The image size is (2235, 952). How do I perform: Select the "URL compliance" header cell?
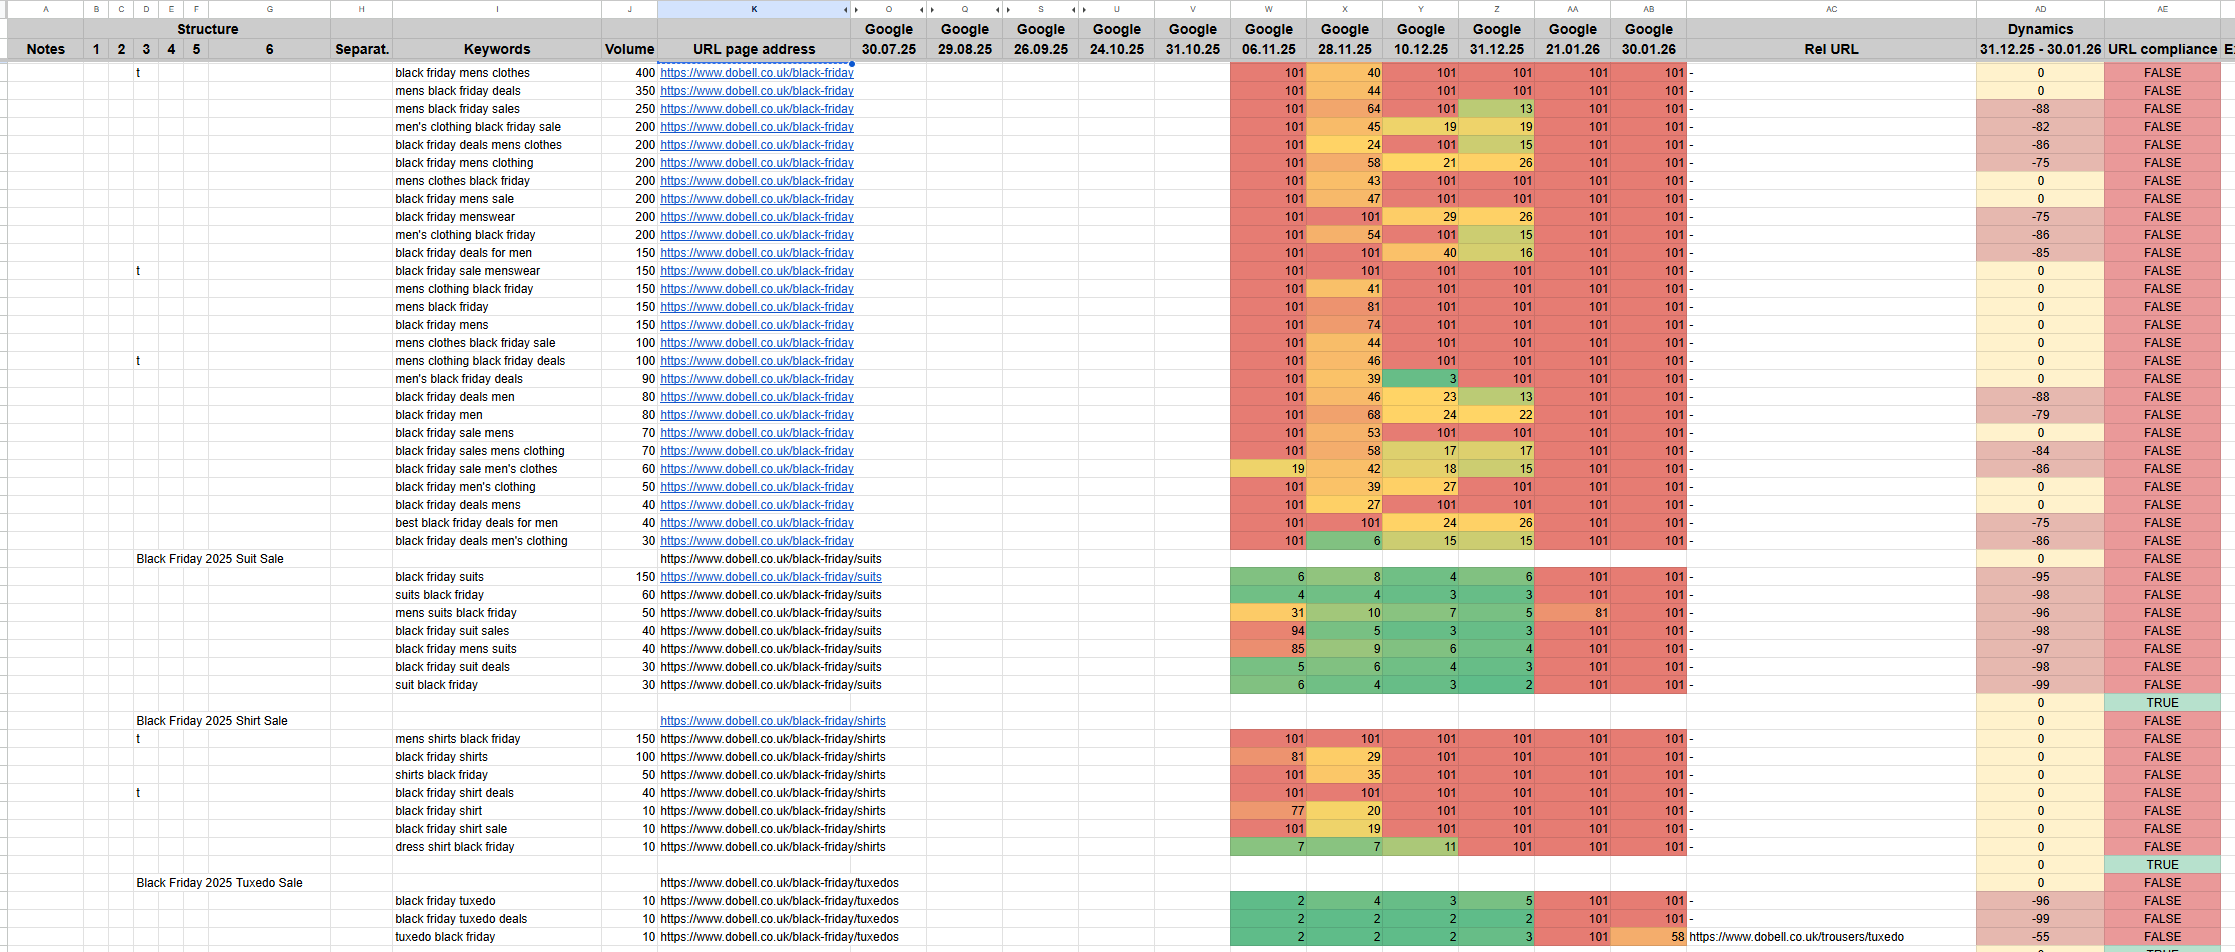point(2162,49)
